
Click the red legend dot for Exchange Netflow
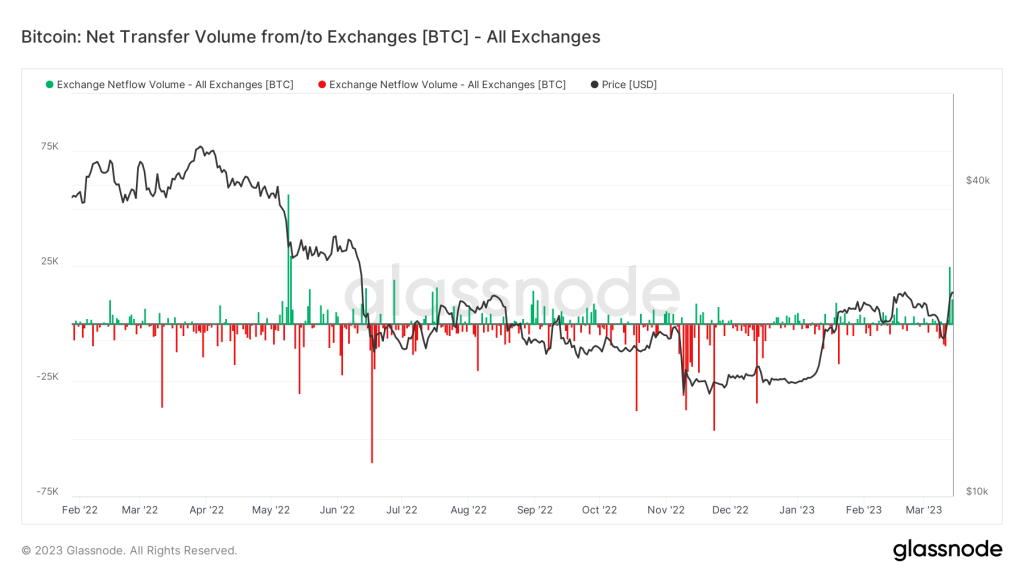coord(322,85)
